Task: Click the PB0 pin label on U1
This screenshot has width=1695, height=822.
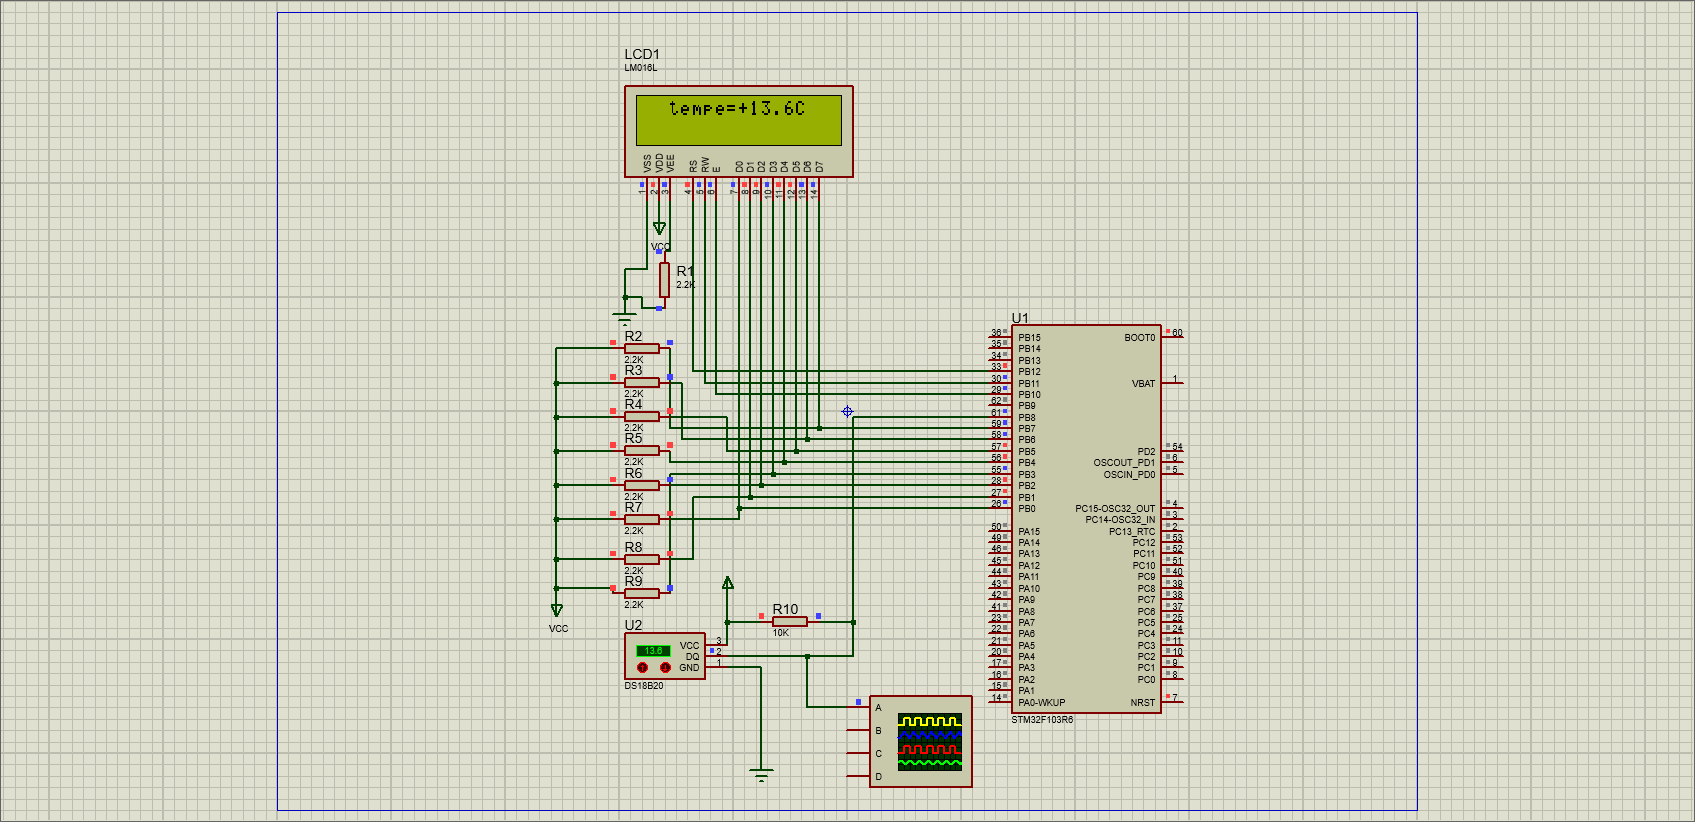Action: point(1027,509)
